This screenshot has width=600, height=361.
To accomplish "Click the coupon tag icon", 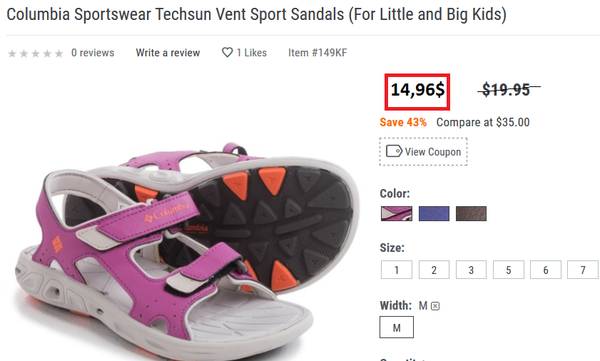I will point(394,151).
